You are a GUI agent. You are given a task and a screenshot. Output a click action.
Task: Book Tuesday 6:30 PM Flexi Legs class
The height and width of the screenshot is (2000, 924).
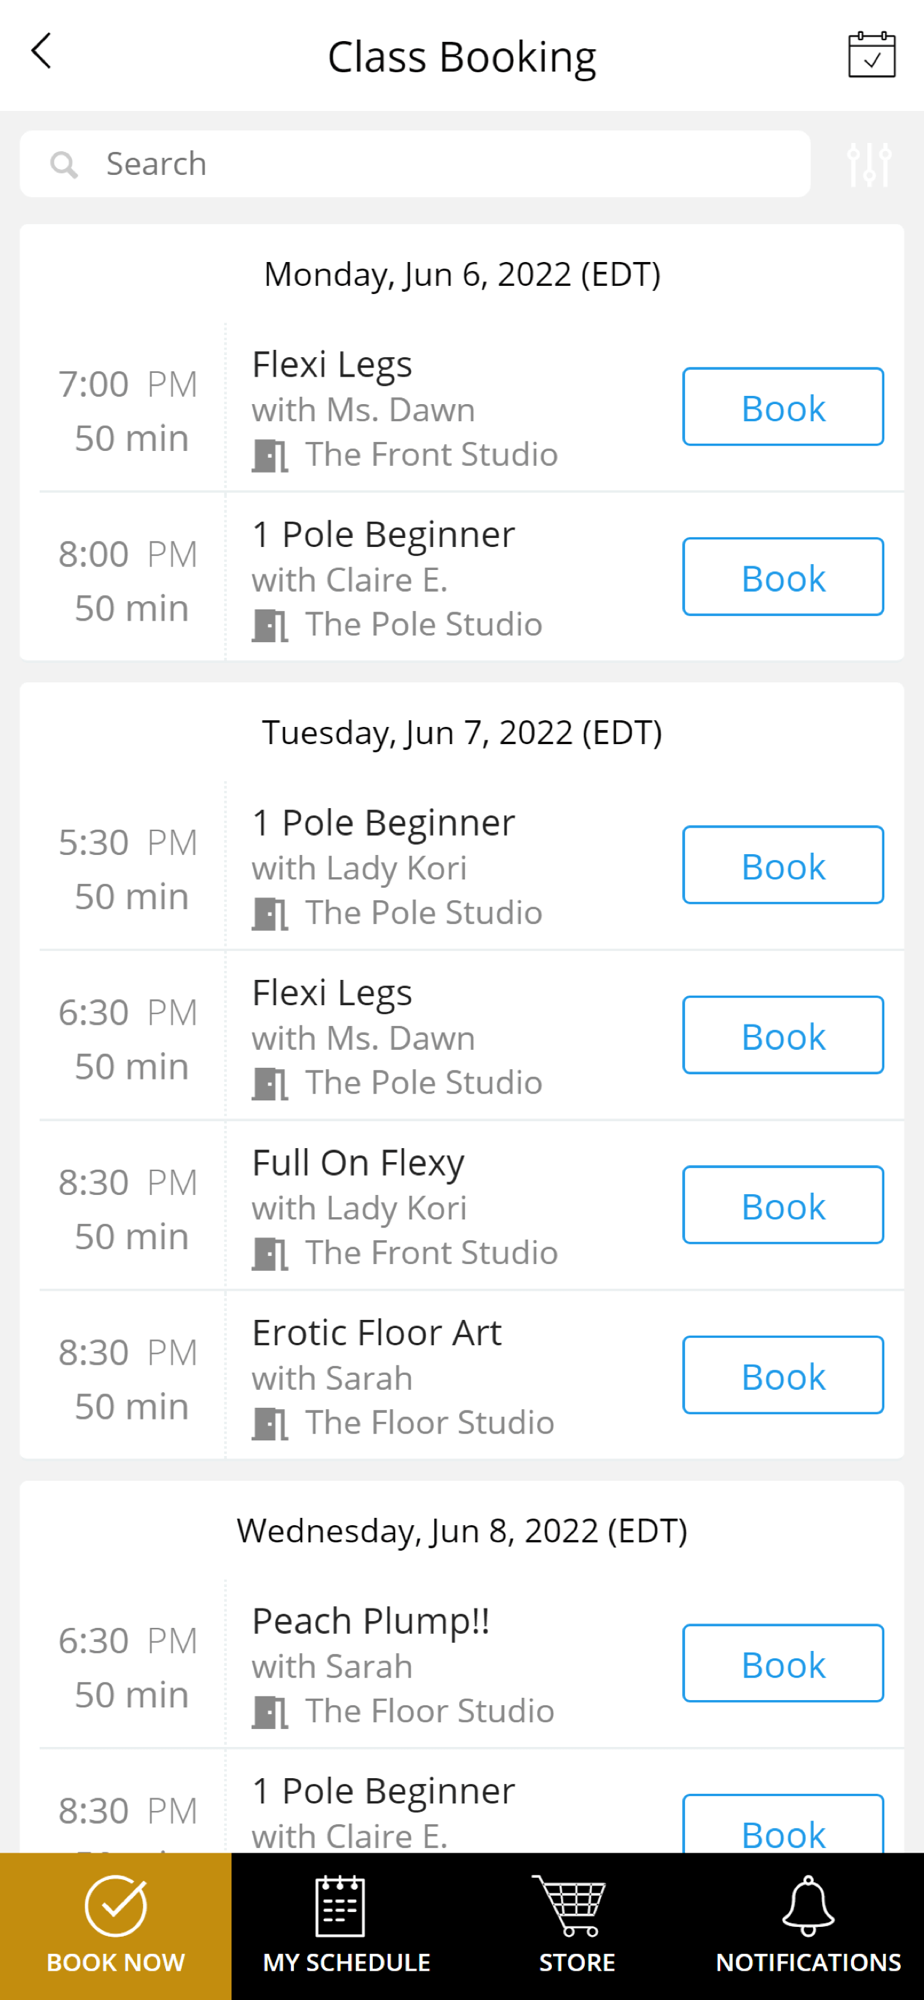coord(783,1035)
